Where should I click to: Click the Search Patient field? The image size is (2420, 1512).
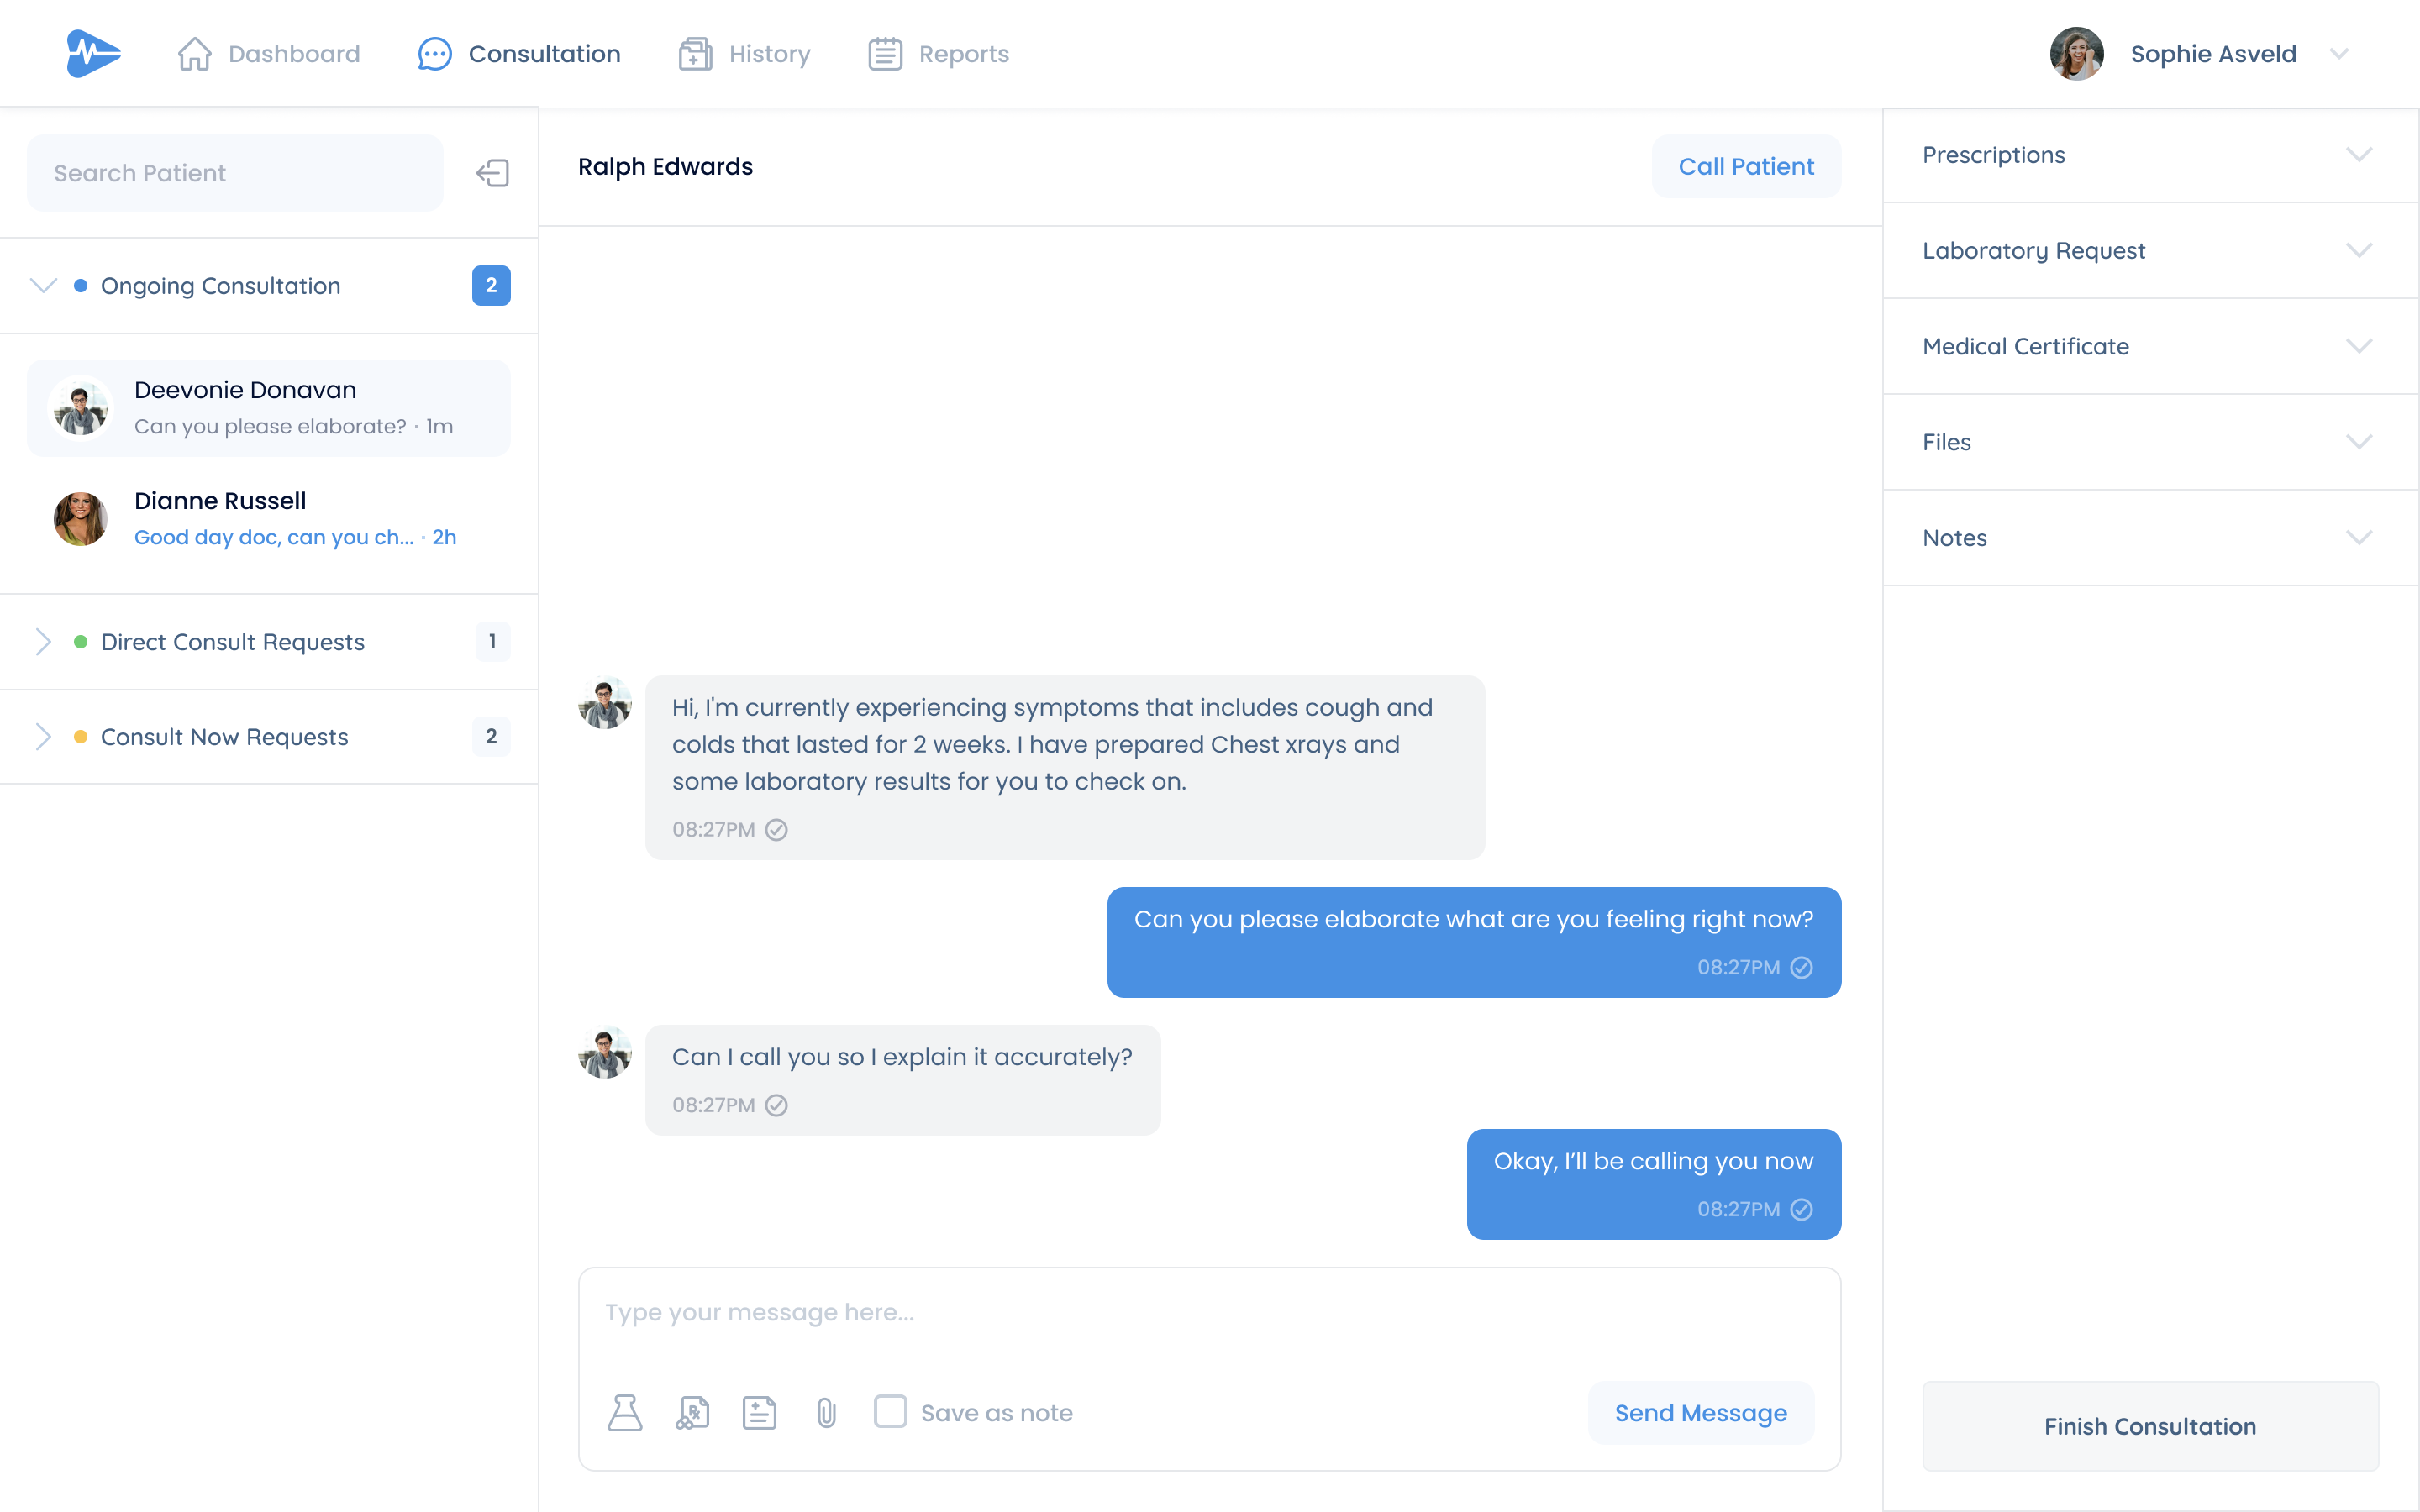[x=235, y=173]
